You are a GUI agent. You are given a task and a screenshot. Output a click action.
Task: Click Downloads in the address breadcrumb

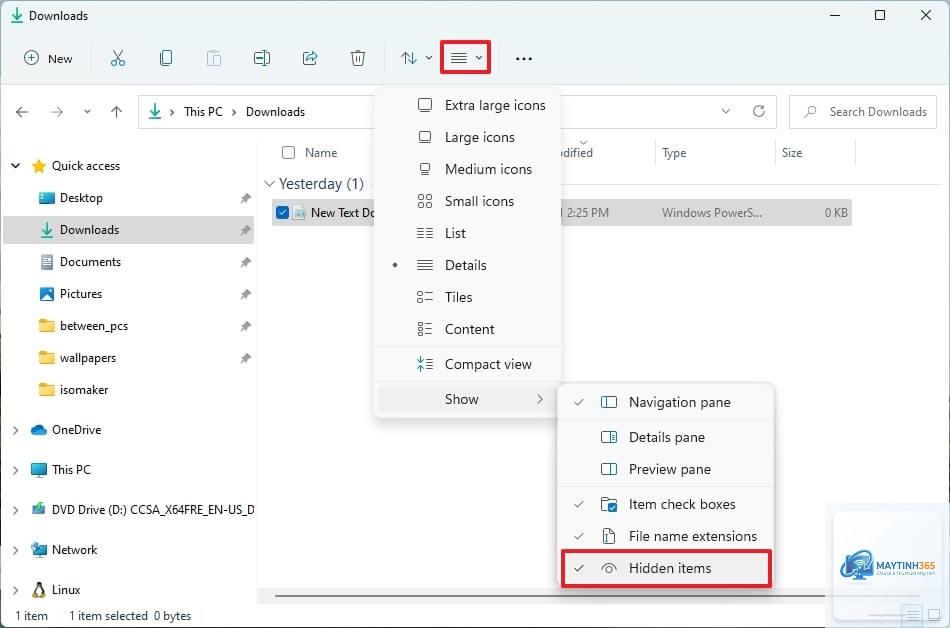click(x=275, y=112)
